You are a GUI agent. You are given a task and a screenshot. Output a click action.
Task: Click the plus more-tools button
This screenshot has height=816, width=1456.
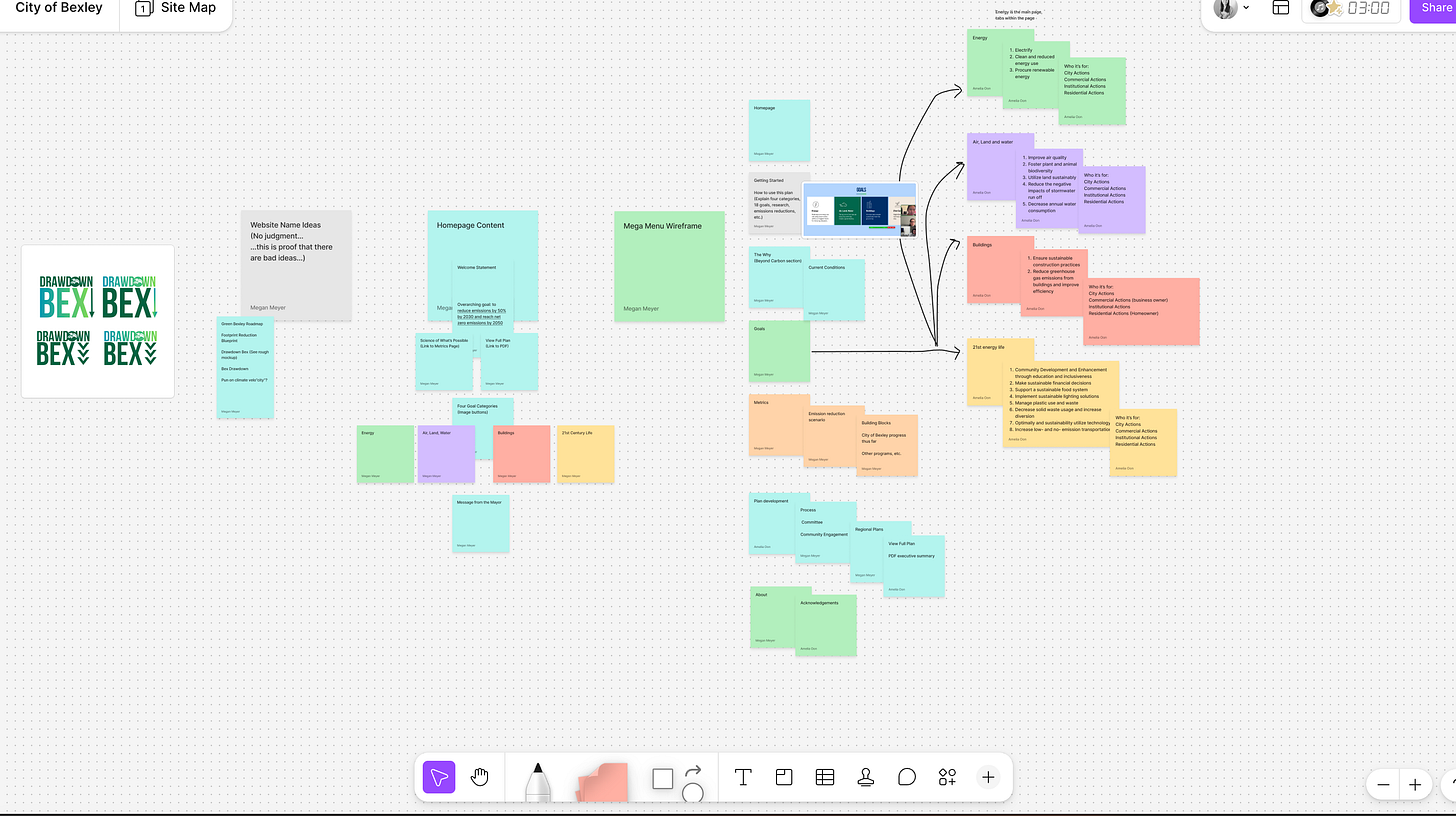988,778
